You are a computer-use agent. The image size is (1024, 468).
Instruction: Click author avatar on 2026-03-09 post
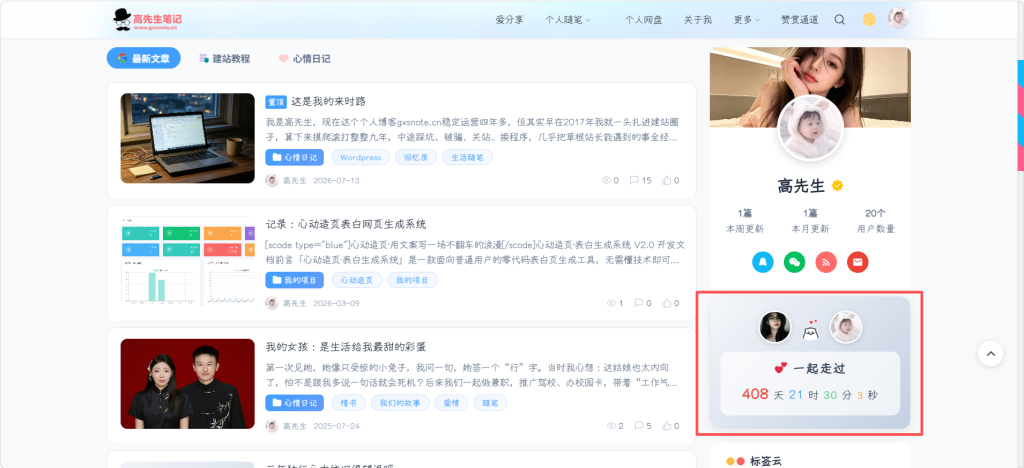point(272,304)
